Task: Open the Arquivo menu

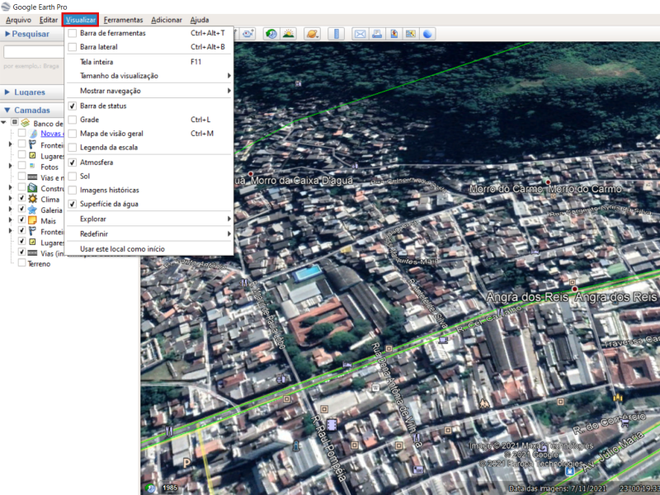Action: point(18,20)
